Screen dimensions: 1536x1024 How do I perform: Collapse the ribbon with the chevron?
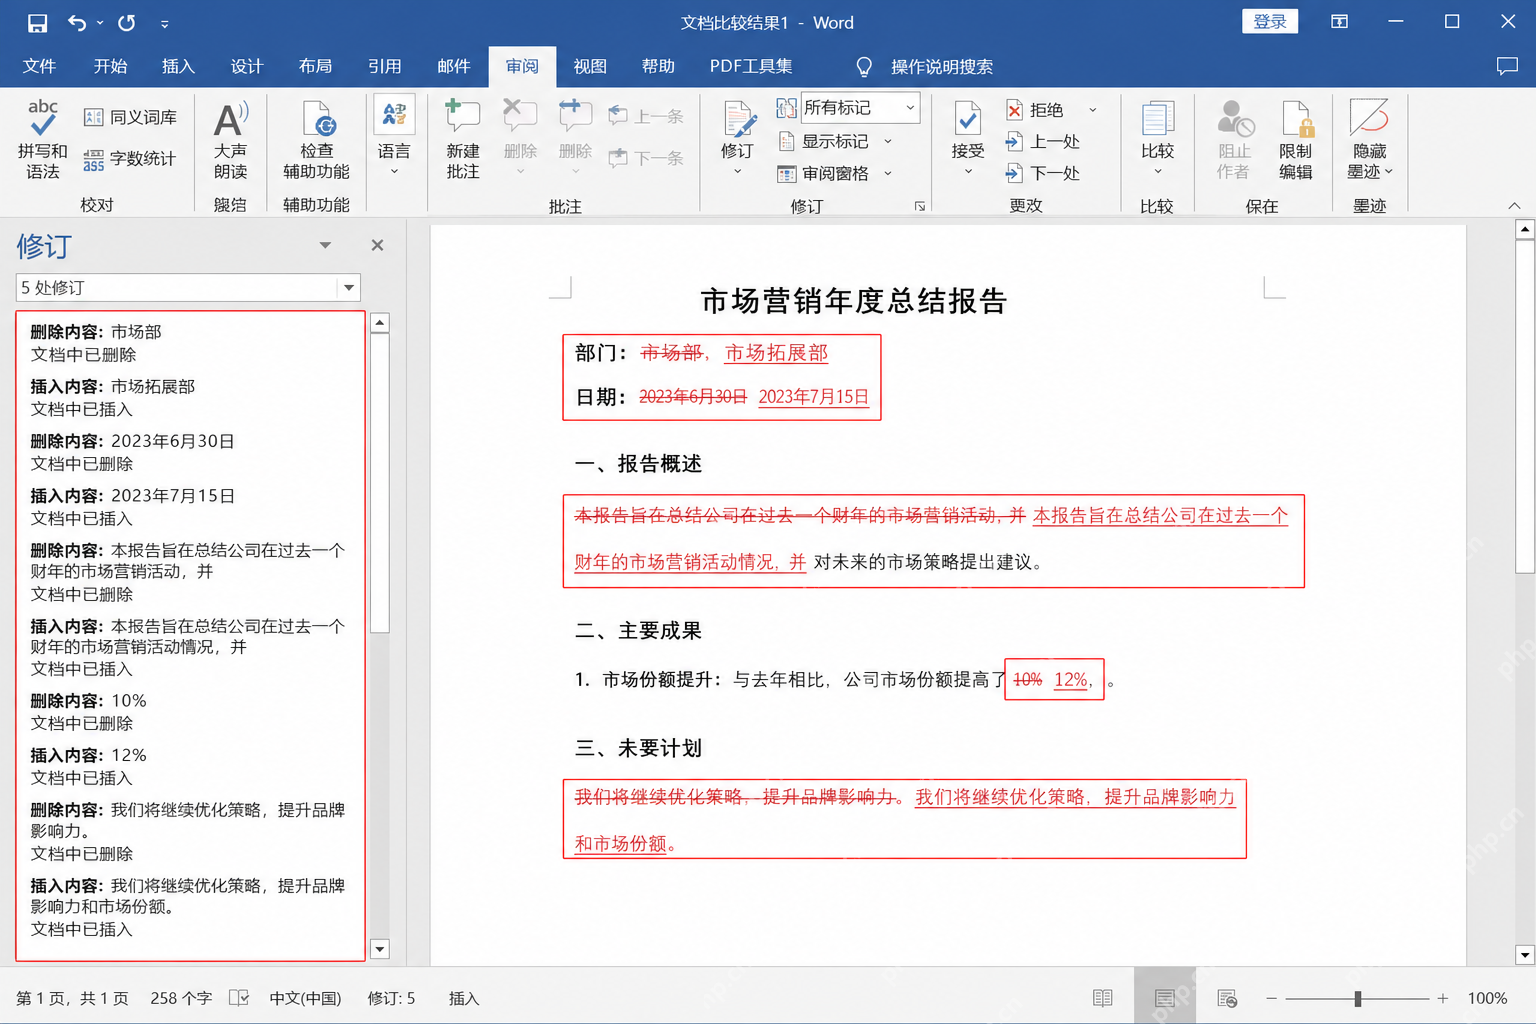tap(1514, 206)
